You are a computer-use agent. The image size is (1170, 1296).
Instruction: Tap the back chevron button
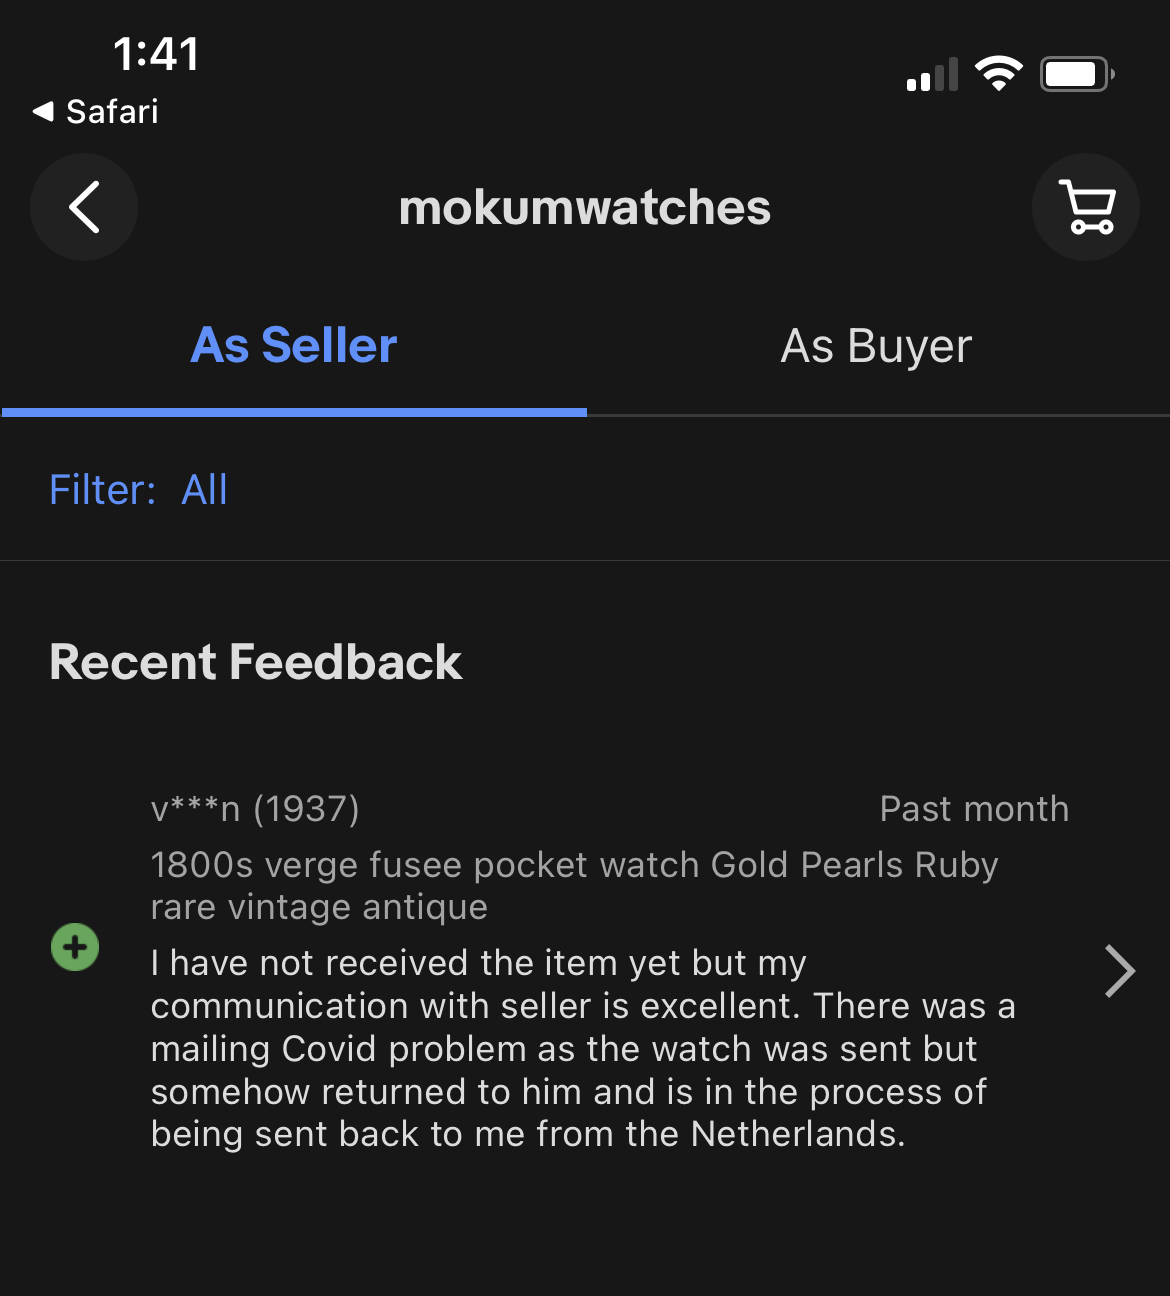click(x=84, y=207)
